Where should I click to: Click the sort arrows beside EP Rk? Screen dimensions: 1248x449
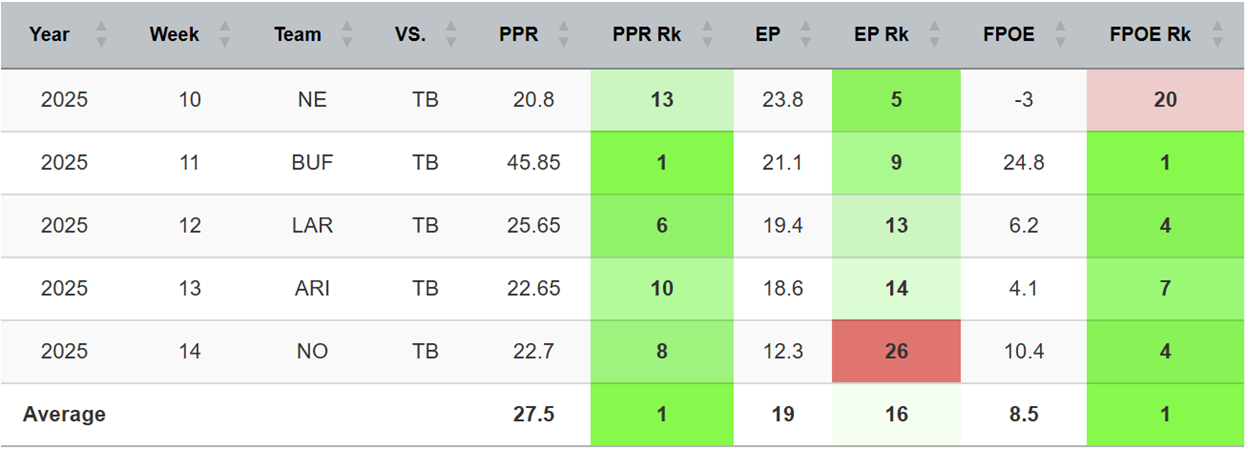pyautogui.click(x=933, y=35)
